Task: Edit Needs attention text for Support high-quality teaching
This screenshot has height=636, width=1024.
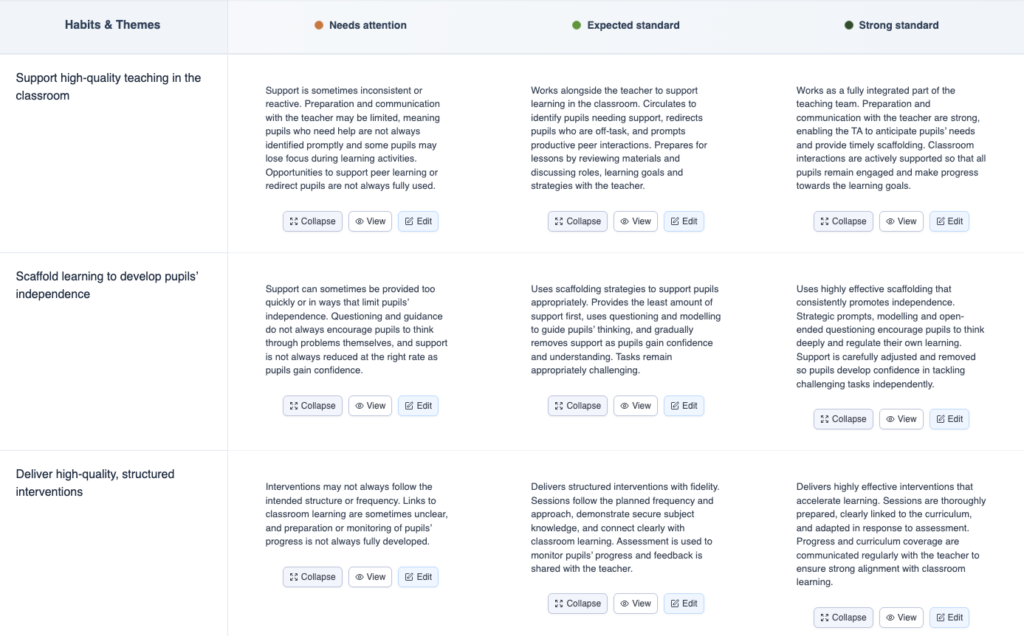Action: [x=418, y=222]
